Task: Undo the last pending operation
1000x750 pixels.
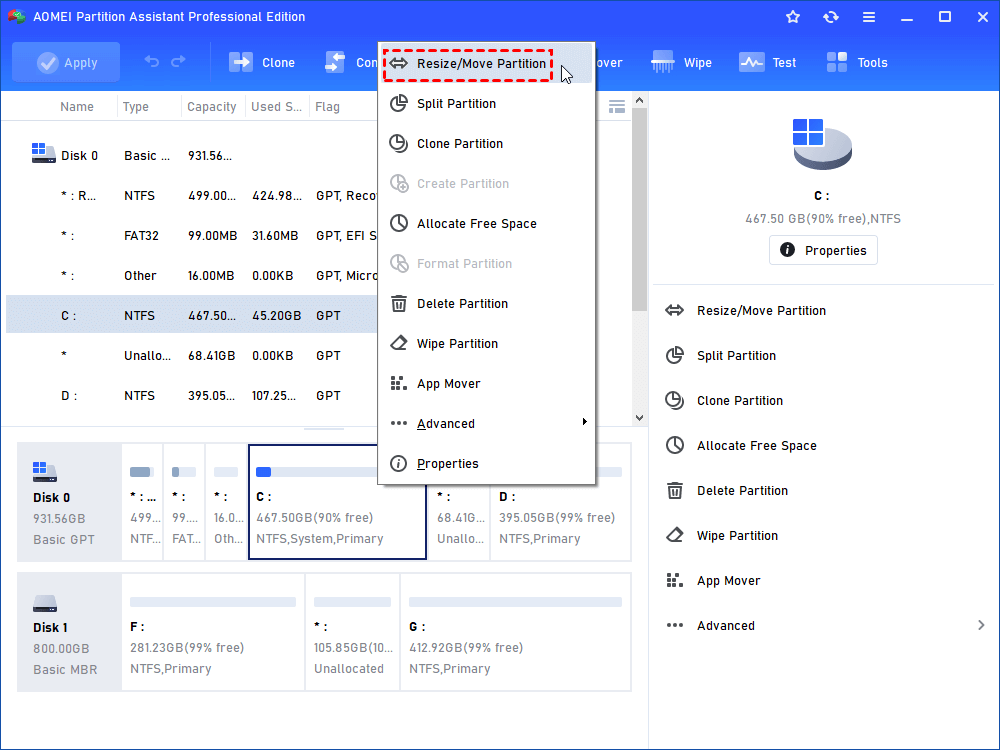Action: point(152,61)
